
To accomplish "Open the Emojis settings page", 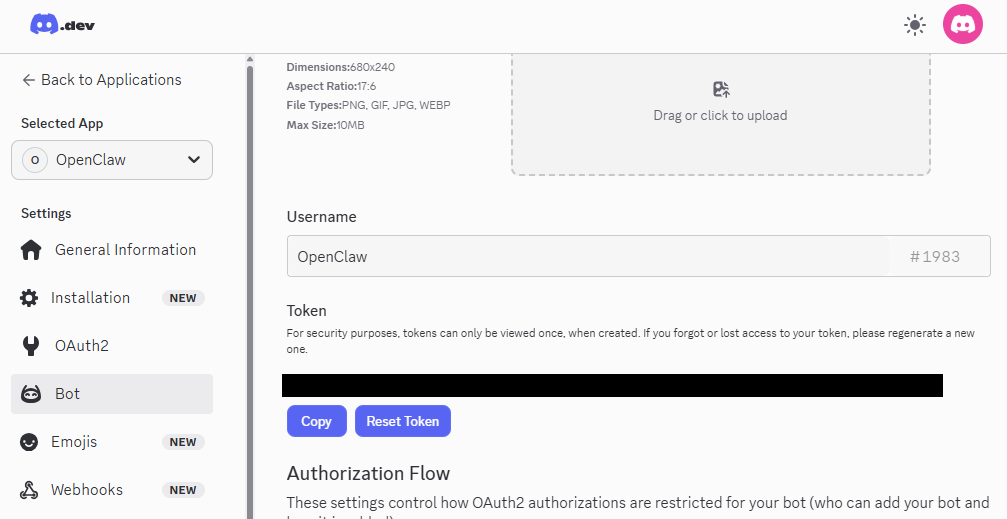I will coord(76,442).
